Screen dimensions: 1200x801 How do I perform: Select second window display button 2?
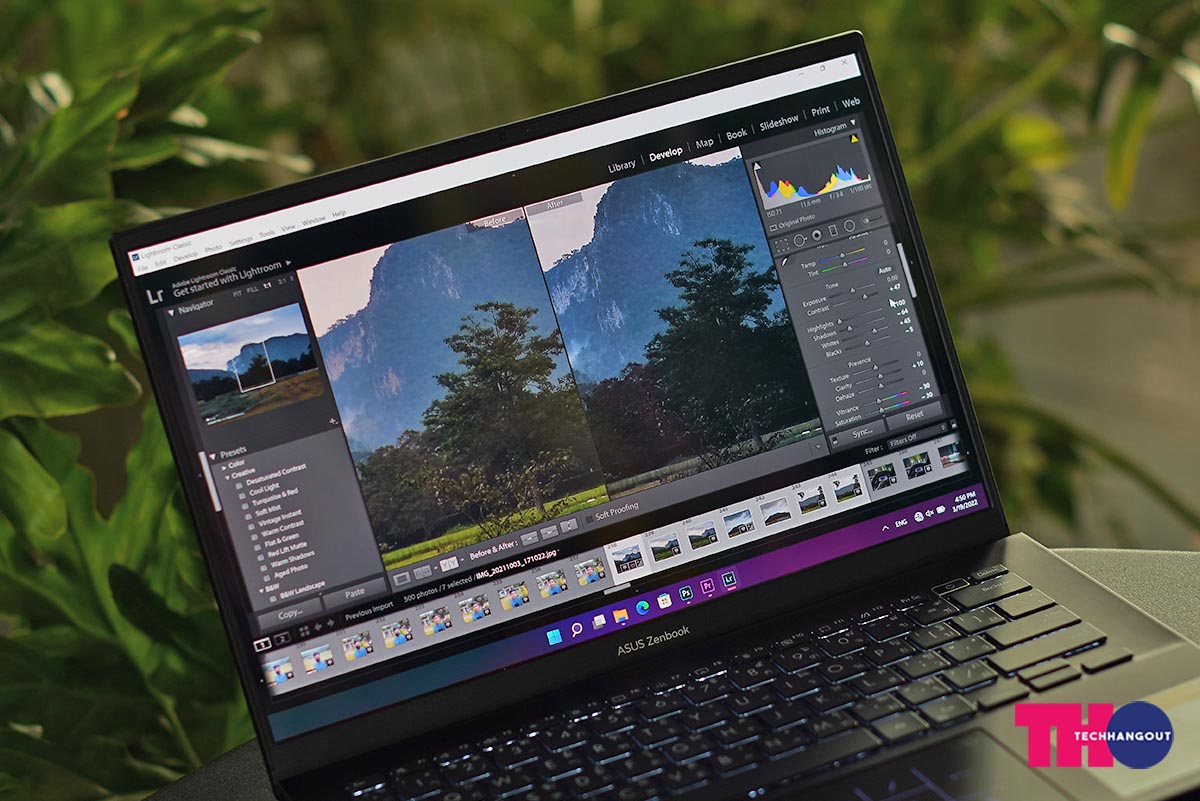281,638
